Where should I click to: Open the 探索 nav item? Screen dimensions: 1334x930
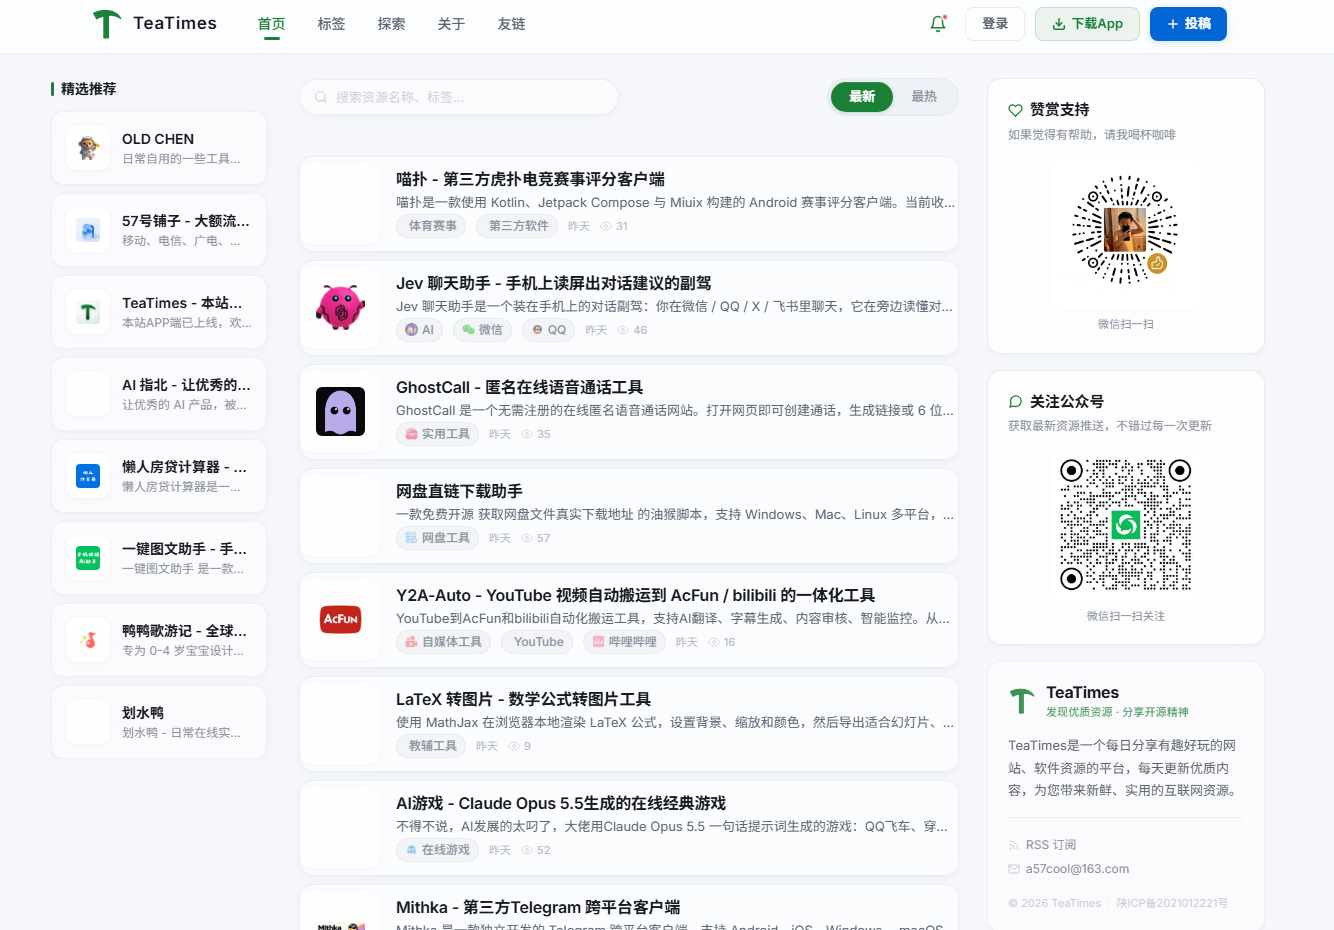[391, 24]
